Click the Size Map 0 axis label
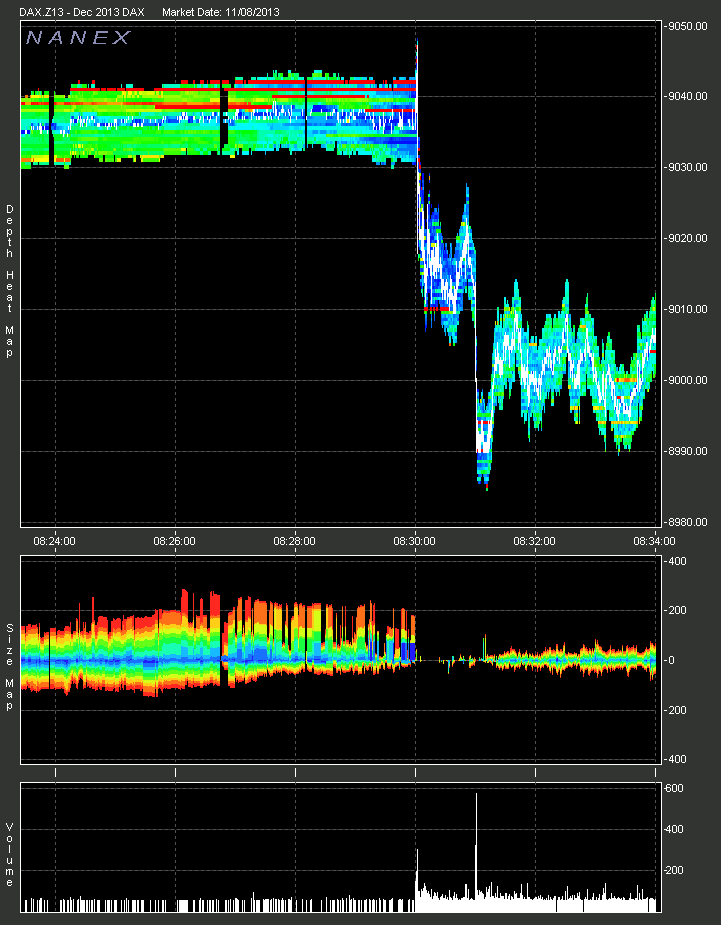 point(670,660)
